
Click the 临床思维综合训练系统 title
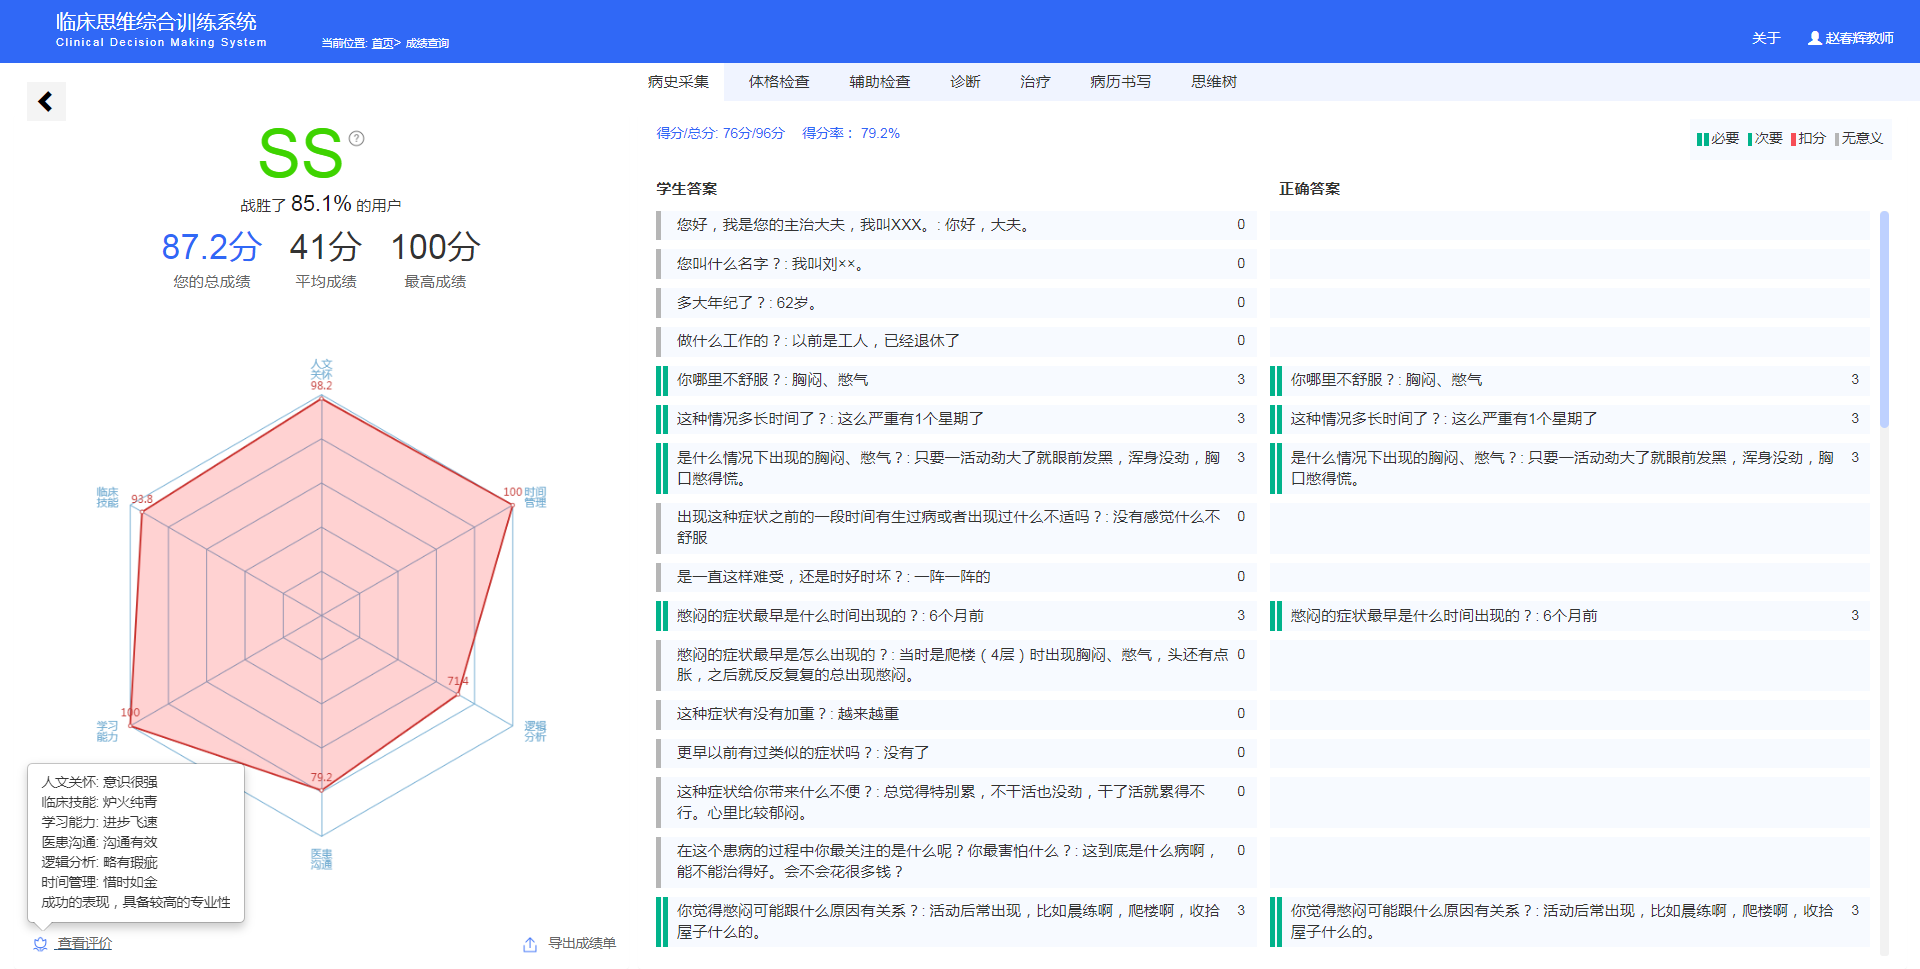click(156, 22)
